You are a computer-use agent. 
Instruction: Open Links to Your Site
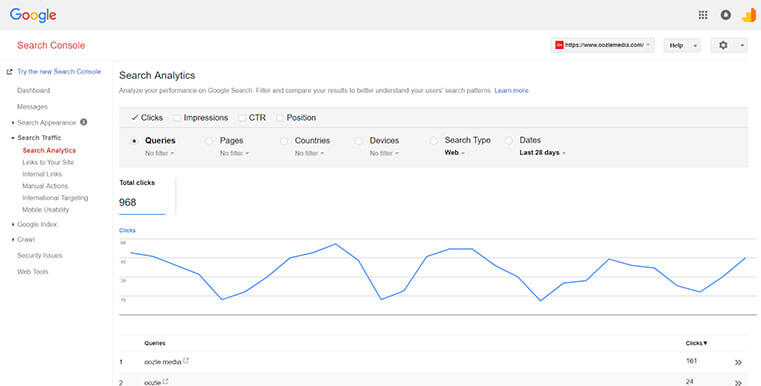(48, 162)
